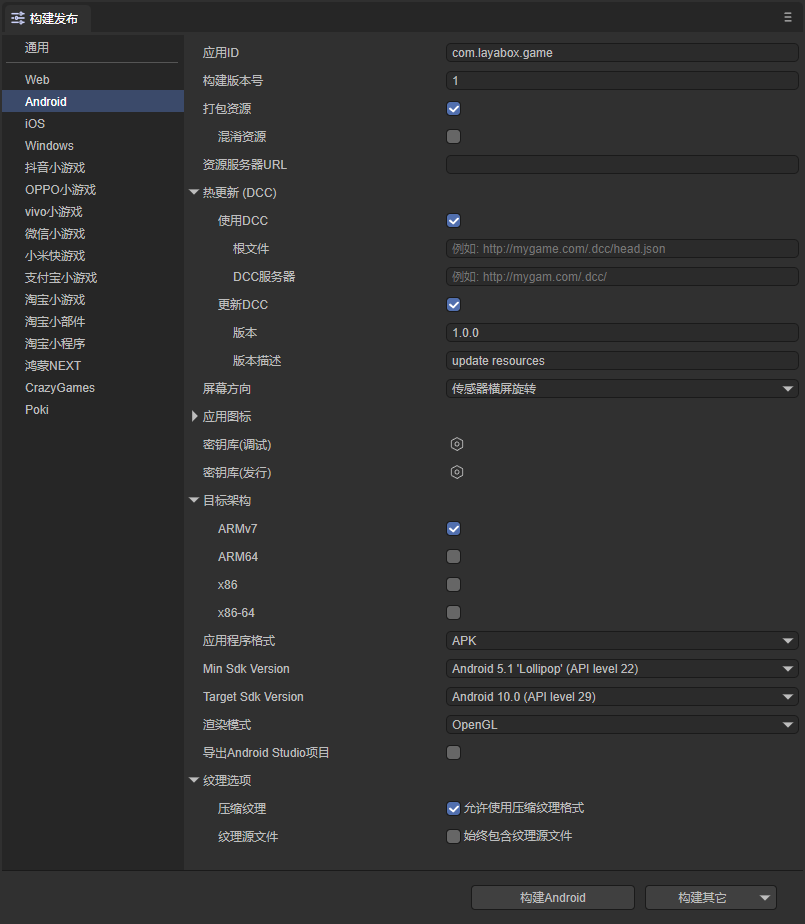Collapse the 目标架构 section
This screenshot has height=924, width=805.
(194, 501)
